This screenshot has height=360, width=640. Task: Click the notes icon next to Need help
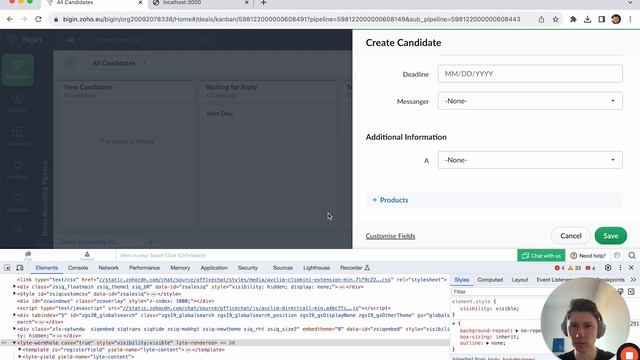[617, 256]
